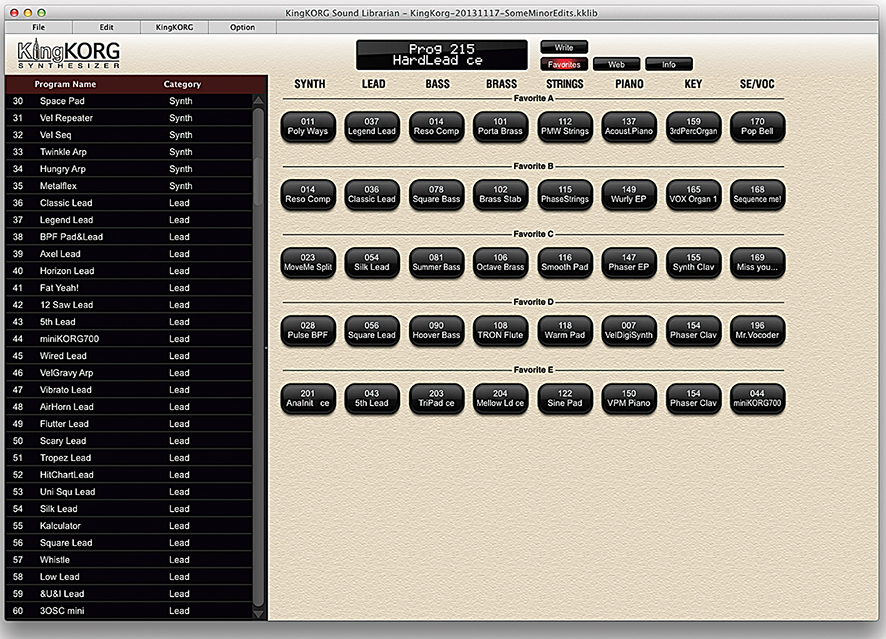Select favorite 081 Summer Bass

point(436,262)
